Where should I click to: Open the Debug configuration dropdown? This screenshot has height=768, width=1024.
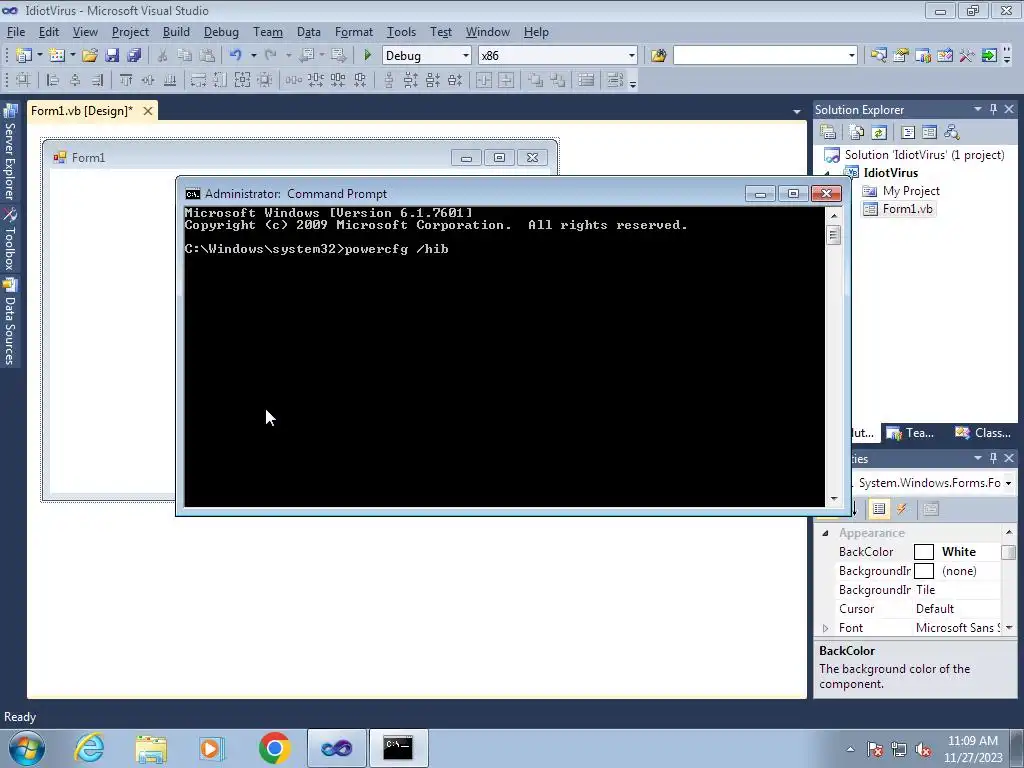(x=466, y=56)
